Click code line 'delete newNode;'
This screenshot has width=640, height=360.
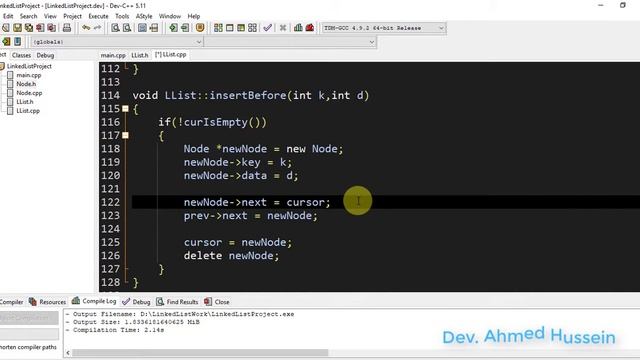click(231, 256)
